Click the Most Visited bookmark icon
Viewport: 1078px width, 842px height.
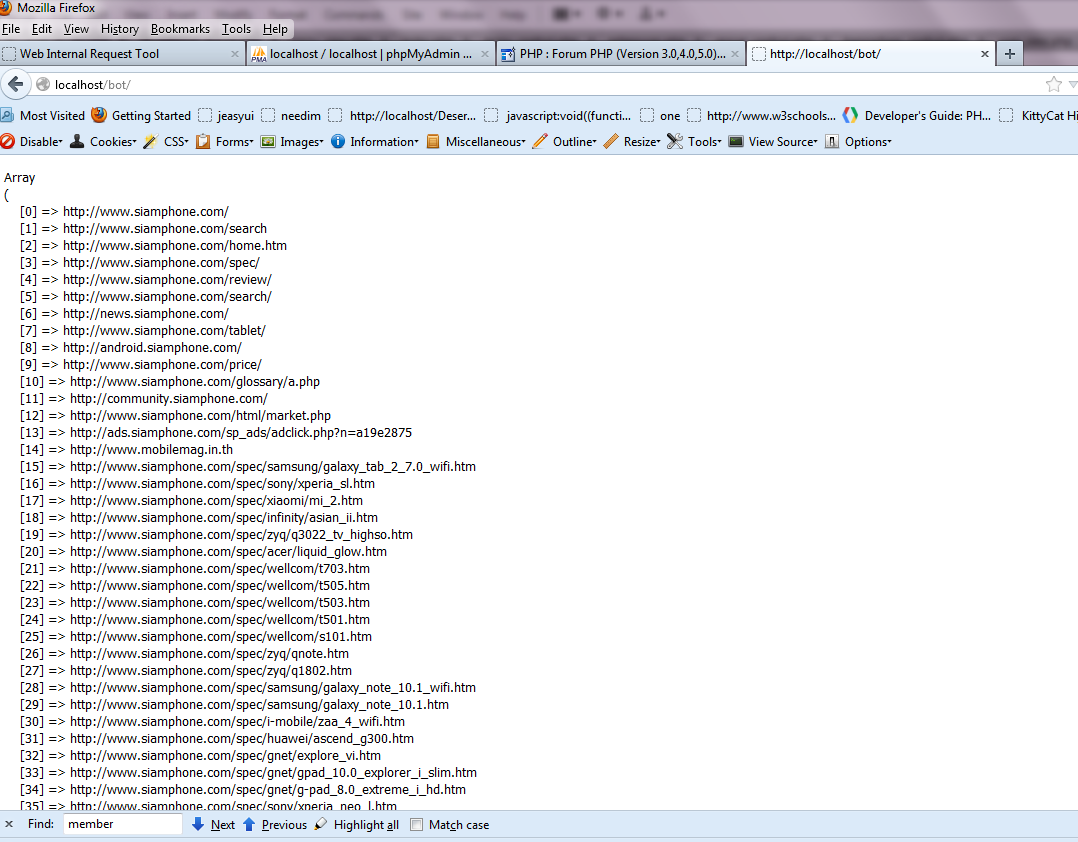click(x=7, y=115)
